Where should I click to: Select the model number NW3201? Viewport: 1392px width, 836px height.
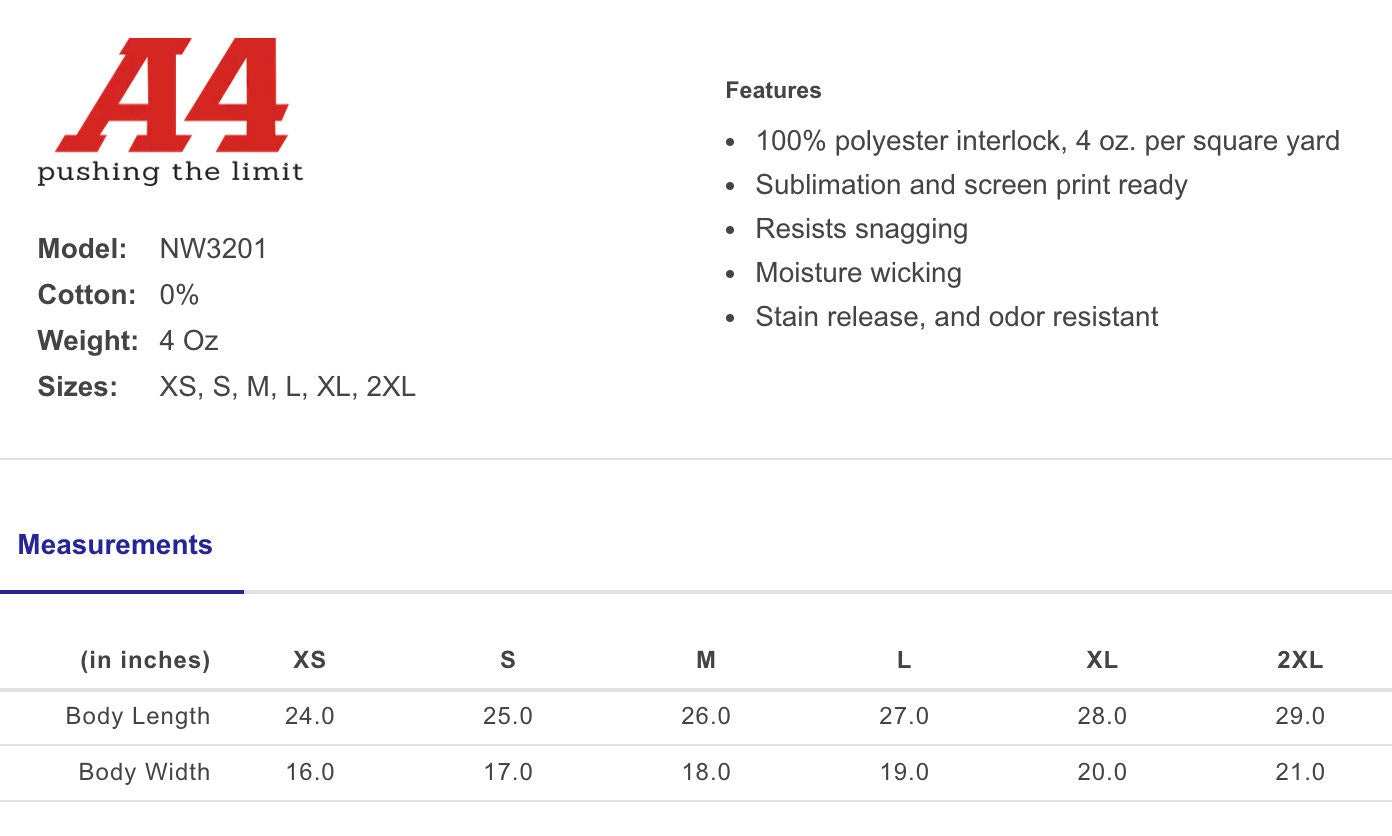click(x=213, y=249)
